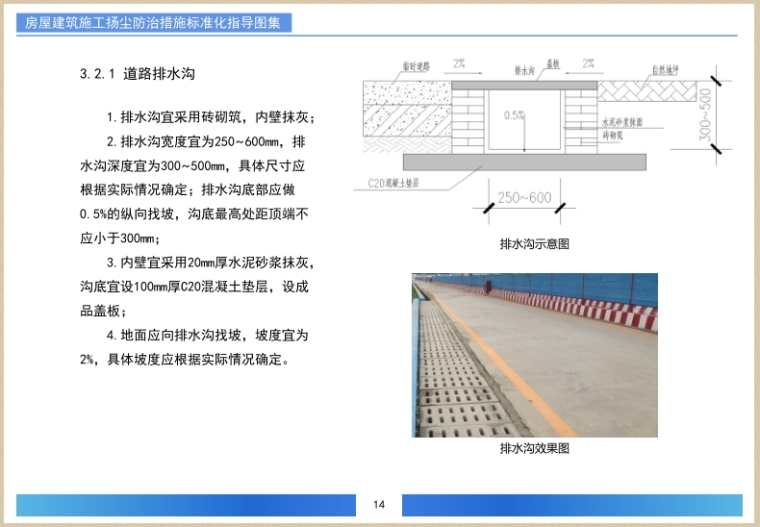Click the left blue footer bar
The width and height of the screenshot is (760, 527).
click(185, 505)
